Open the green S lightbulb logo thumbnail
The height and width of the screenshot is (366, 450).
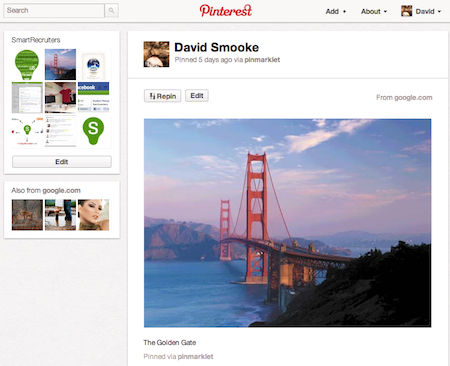pos(93,131)
